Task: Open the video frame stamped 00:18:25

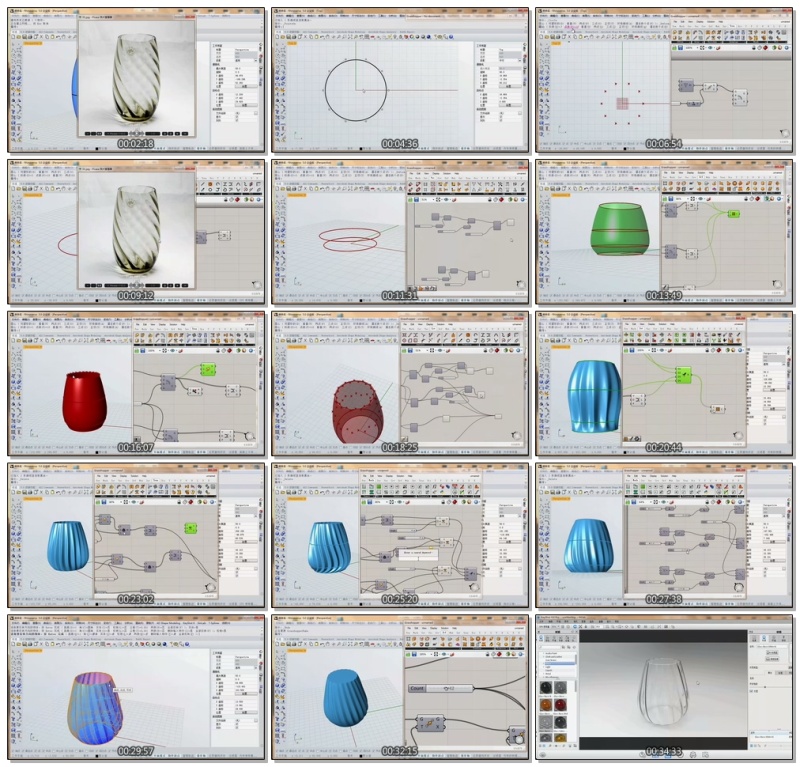Action: (400, 384)
